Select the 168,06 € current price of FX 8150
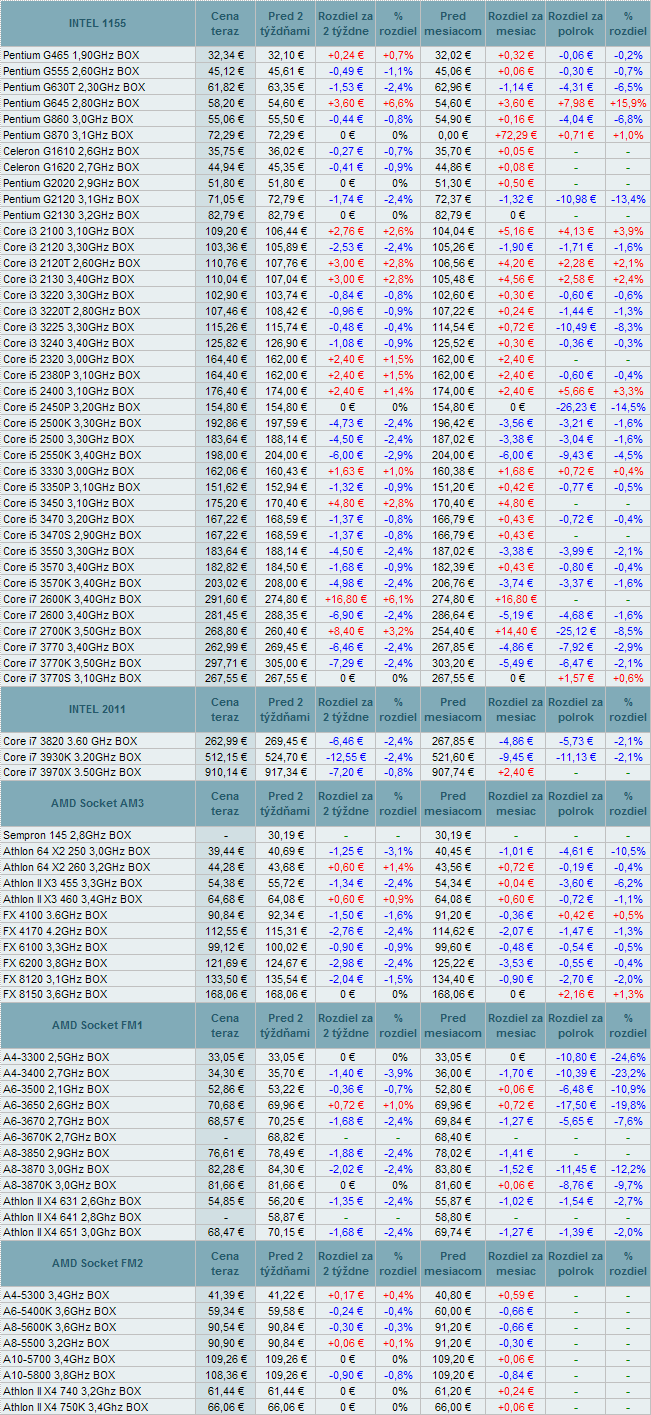The width and height of the screenshot is (651, 1415). point(225,994)
